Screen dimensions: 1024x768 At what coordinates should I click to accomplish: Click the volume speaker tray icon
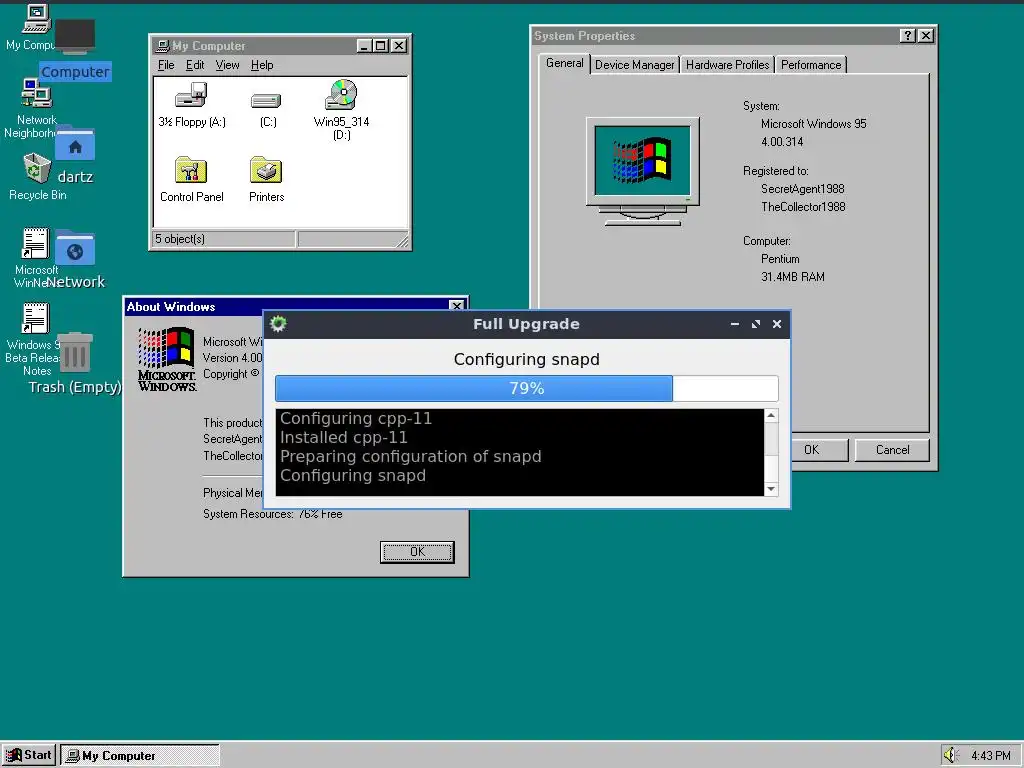click(950, 755)
